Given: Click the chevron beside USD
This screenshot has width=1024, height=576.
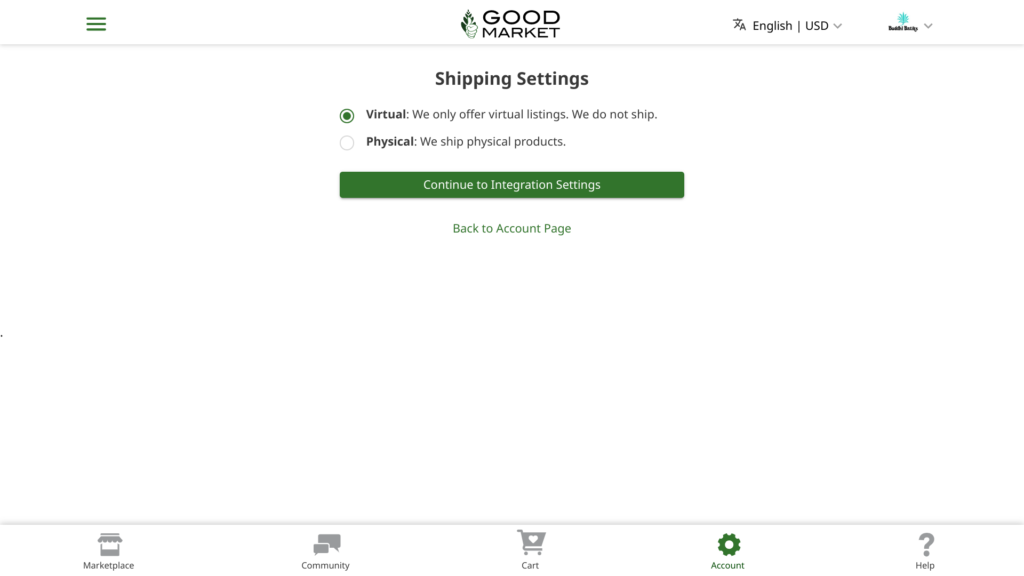Looking at the screenshot, I should (838, 26).
